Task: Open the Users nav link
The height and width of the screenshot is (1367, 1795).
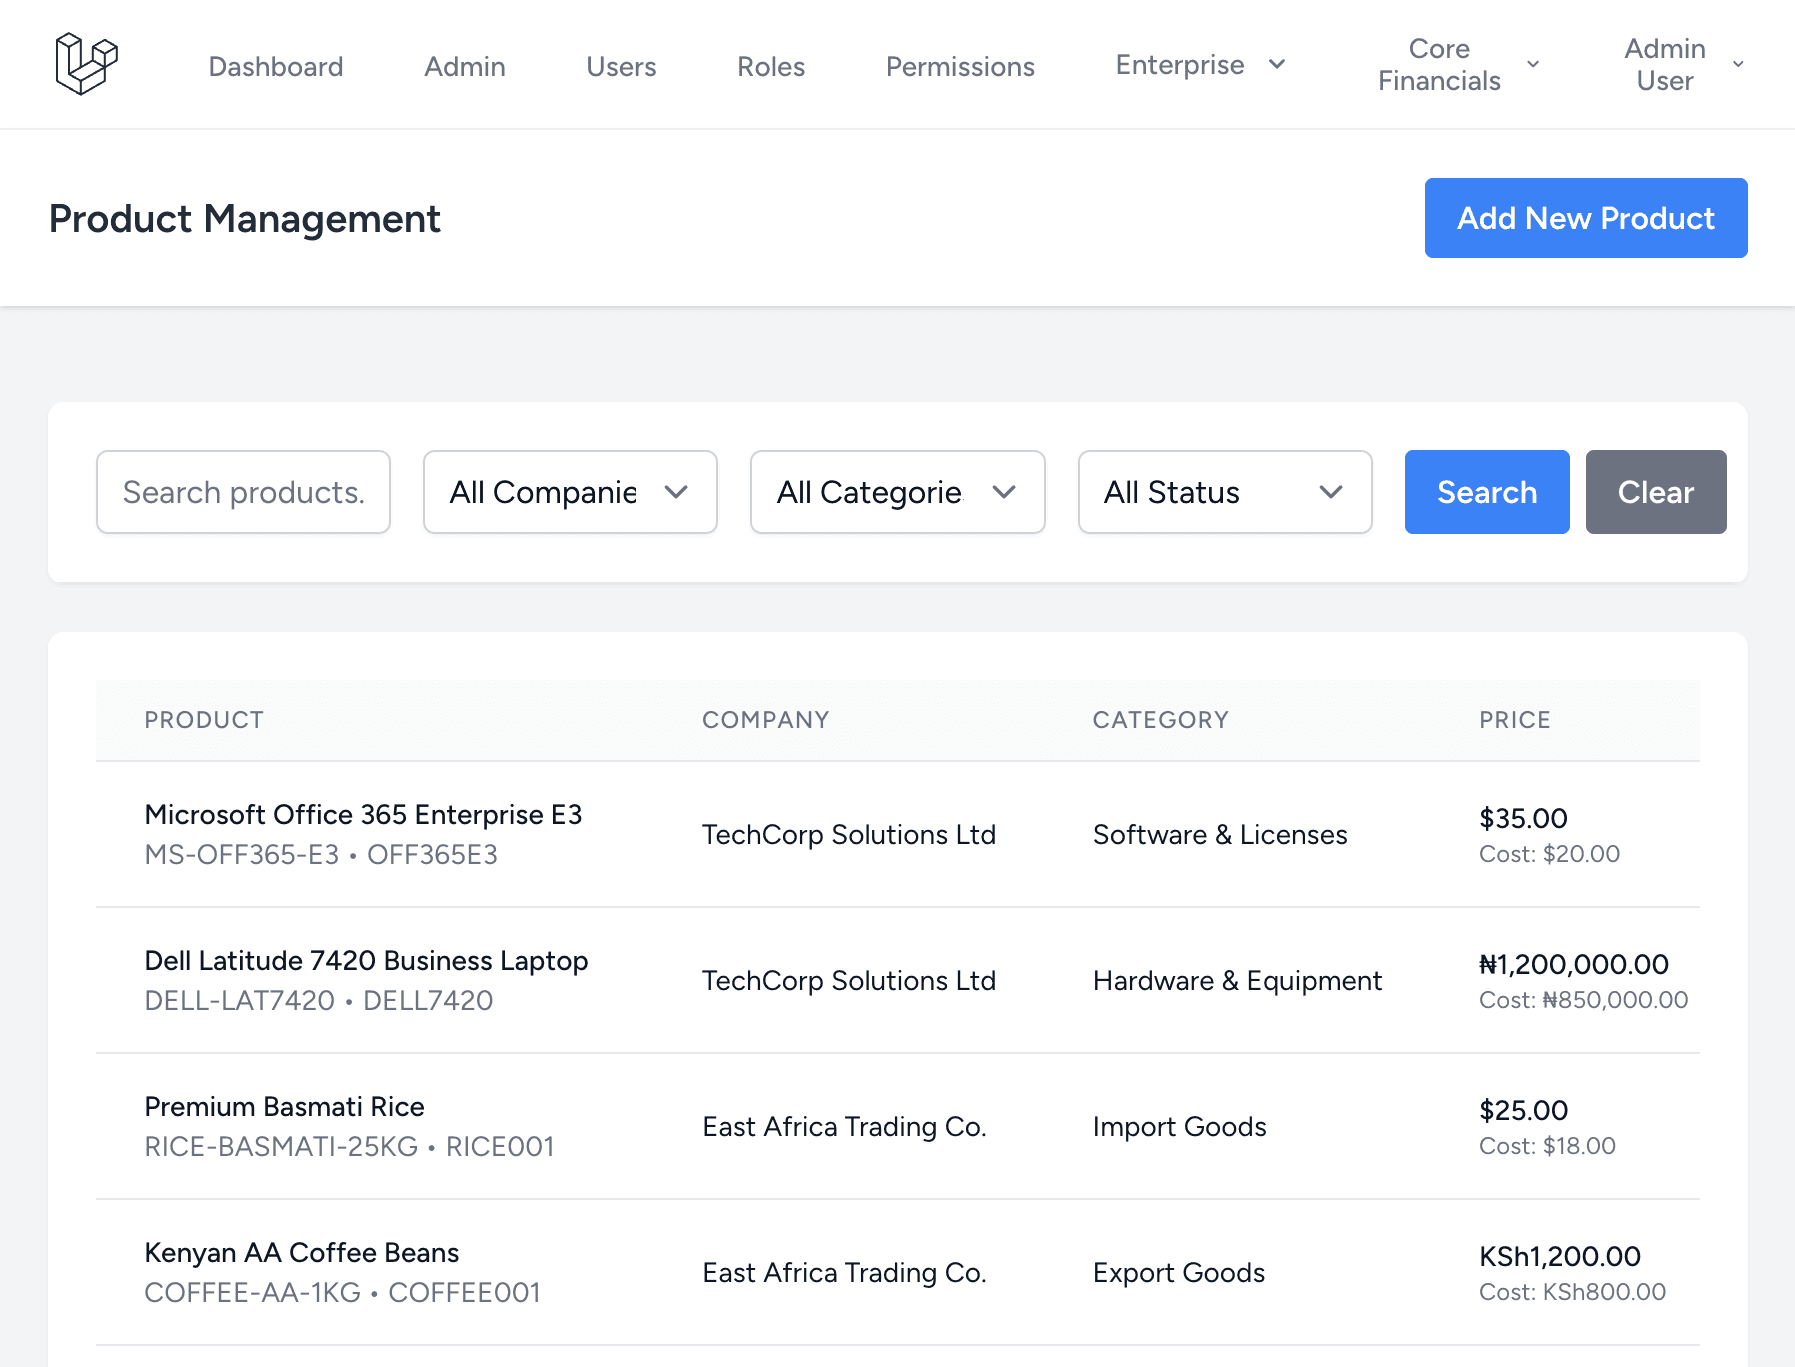Action: point(621,66)
